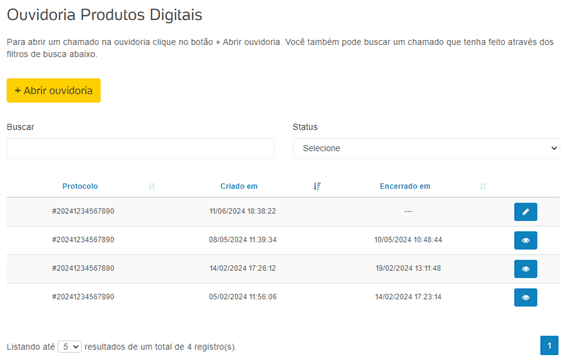This screenshot has height=360, width=567.
Task: Click the Criado em descending sort icon
Action: tap(317, 186)
